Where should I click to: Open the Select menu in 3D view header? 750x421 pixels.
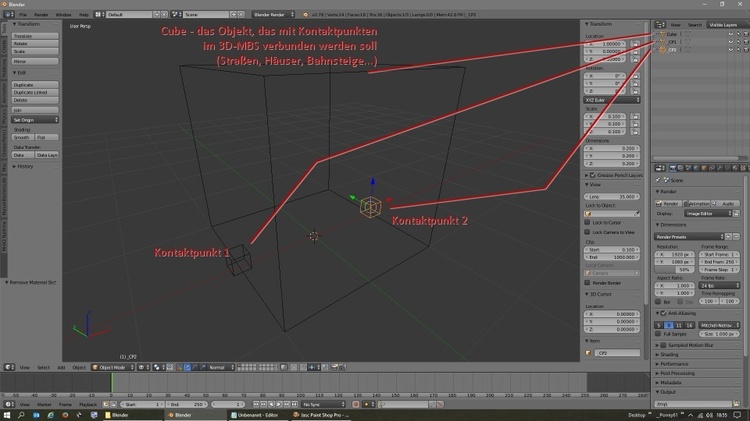44,367
